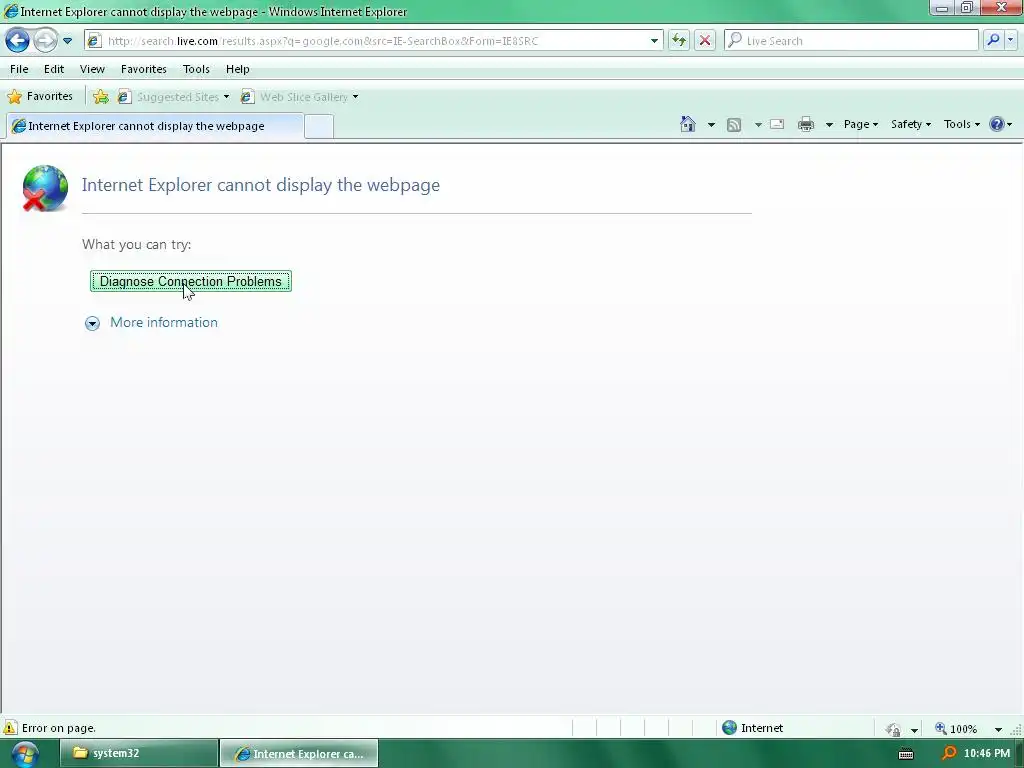The image size is (1024, 768).
Task: Open the Favorites menu in menu bar
Action: [x=144, y=69]
